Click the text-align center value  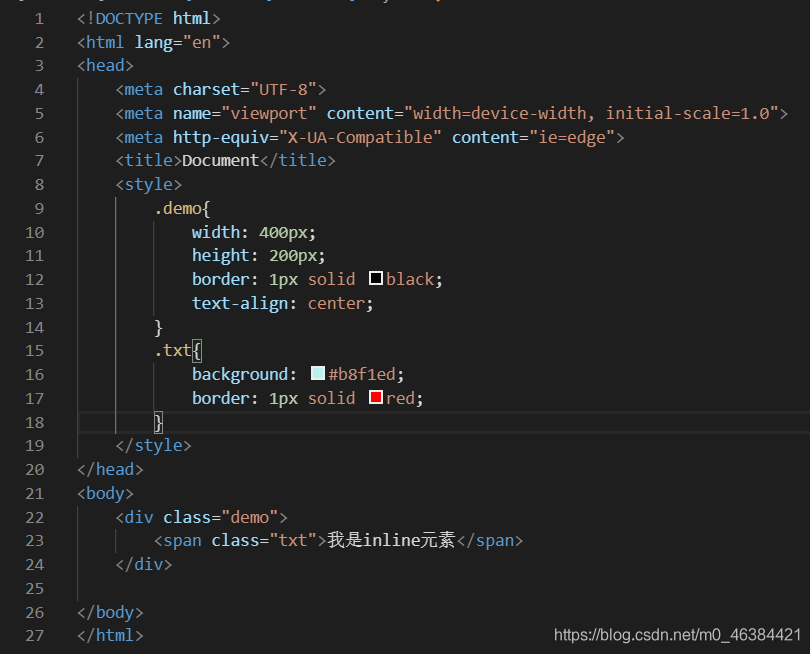click(x=340, y=303)
